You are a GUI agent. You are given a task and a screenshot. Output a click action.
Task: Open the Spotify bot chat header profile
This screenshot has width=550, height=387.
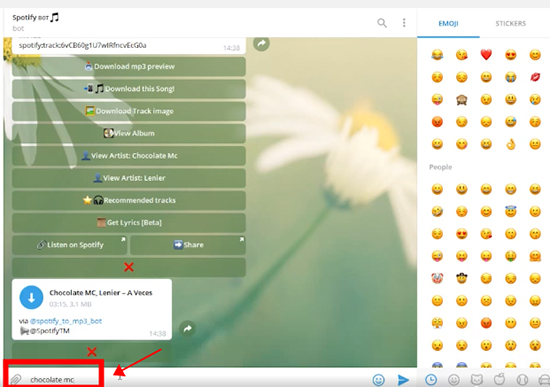coord(35,22)
